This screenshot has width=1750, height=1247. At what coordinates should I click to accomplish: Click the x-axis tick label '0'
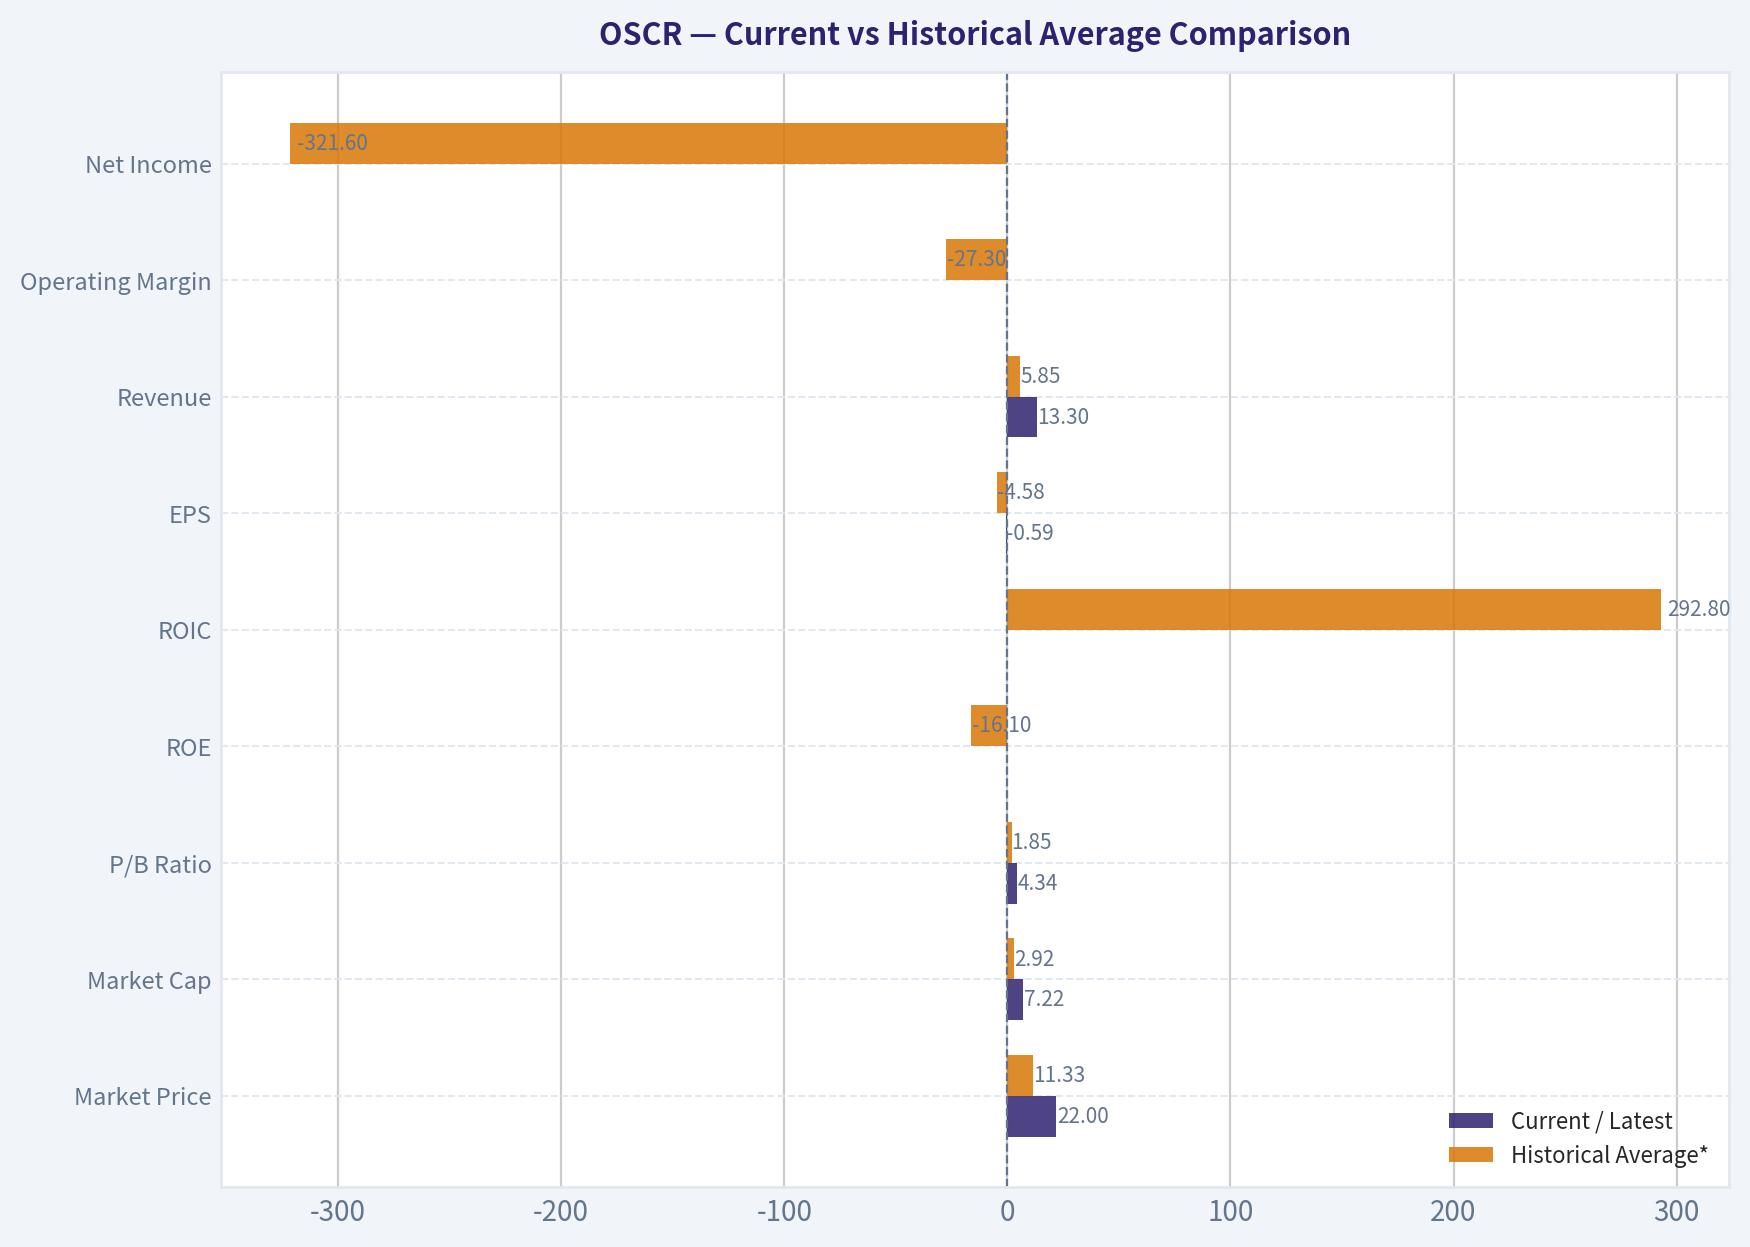[1007, 1211]
